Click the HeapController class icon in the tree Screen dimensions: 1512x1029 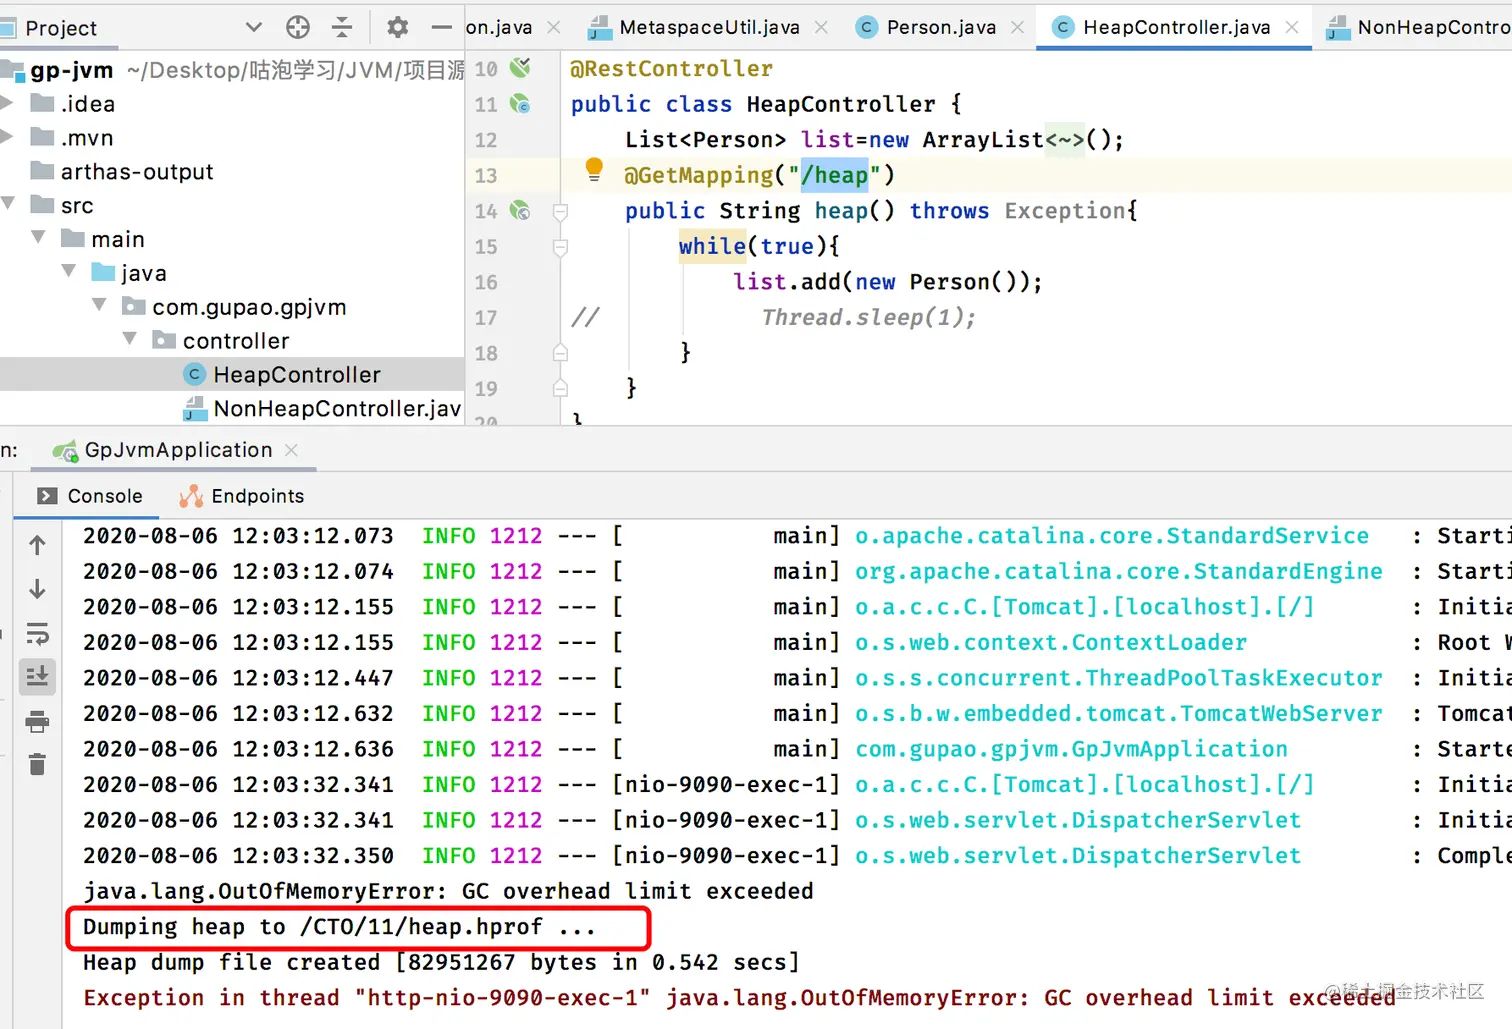[x=195, y=375]
